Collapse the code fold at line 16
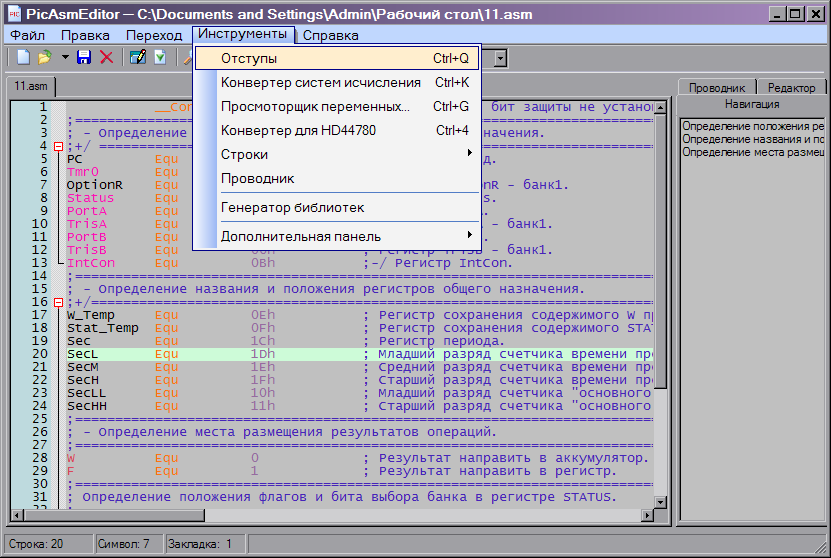The width and height of the screenshot is (831, 558). point(59,303)
